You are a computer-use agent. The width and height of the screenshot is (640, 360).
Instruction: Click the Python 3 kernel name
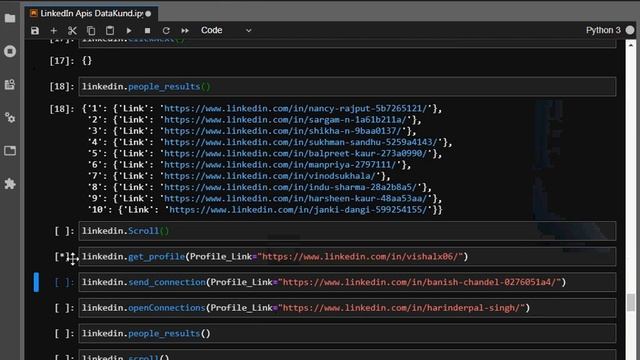[x=603, y=30]
